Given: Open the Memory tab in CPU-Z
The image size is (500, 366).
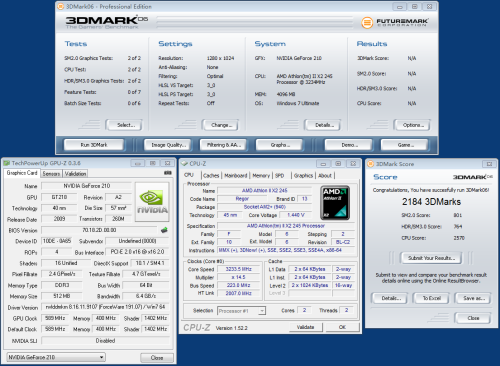Looking at the screenshot, I should point(261,175).
